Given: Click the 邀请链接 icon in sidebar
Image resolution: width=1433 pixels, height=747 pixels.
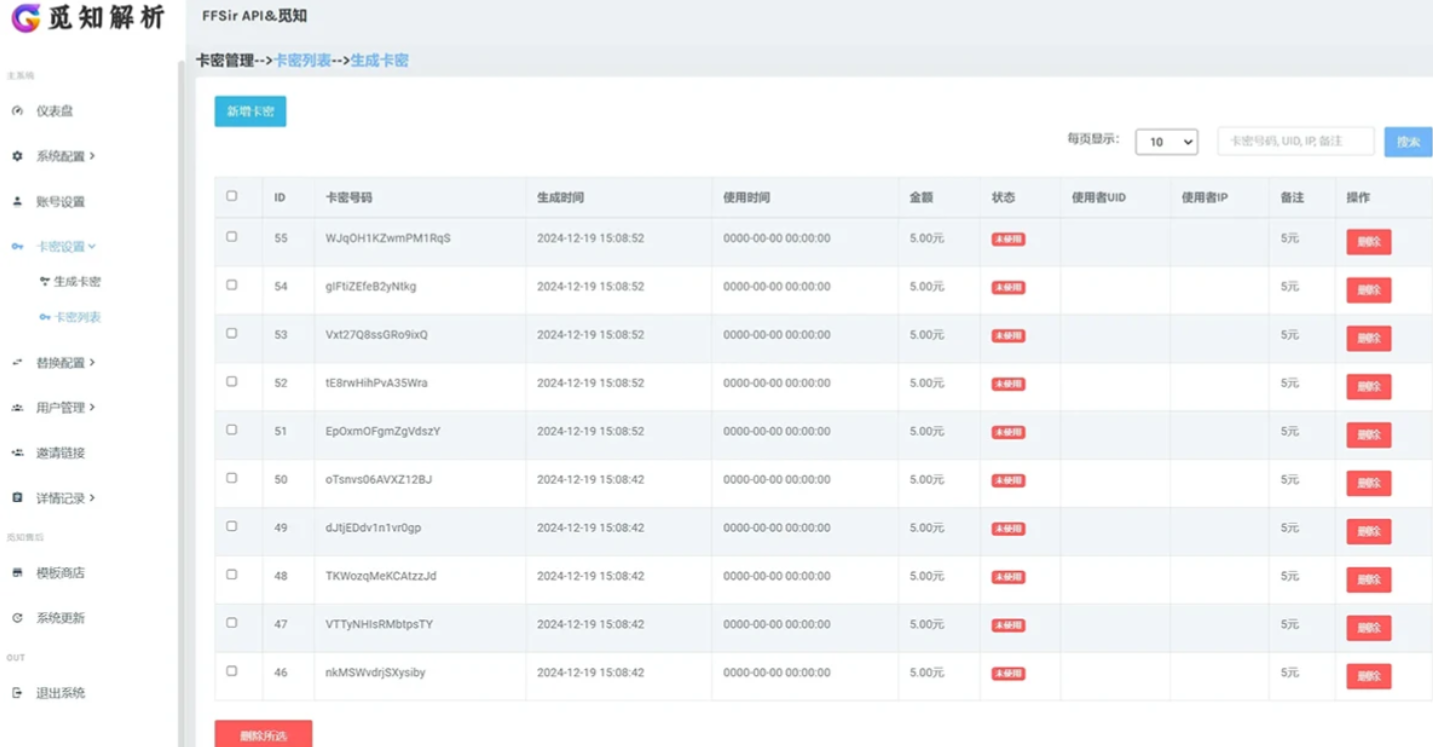Looking at the screenshot, I should [17, 453].
